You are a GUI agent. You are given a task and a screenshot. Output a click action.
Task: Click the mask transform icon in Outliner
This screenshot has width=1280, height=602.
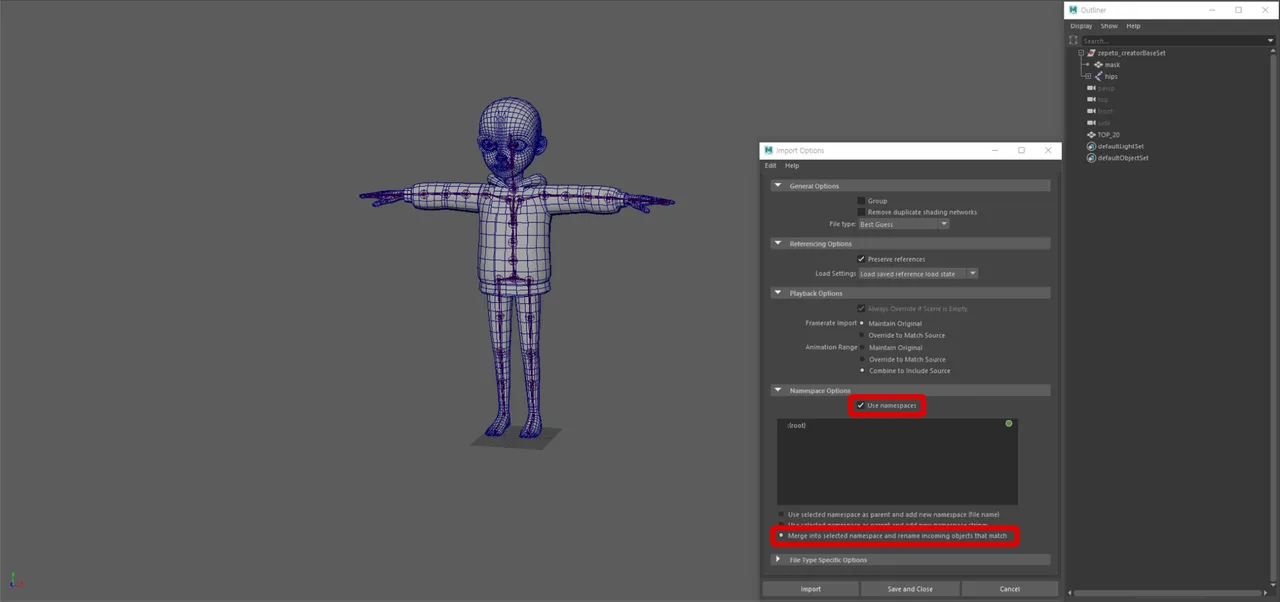click(1097, 64)
